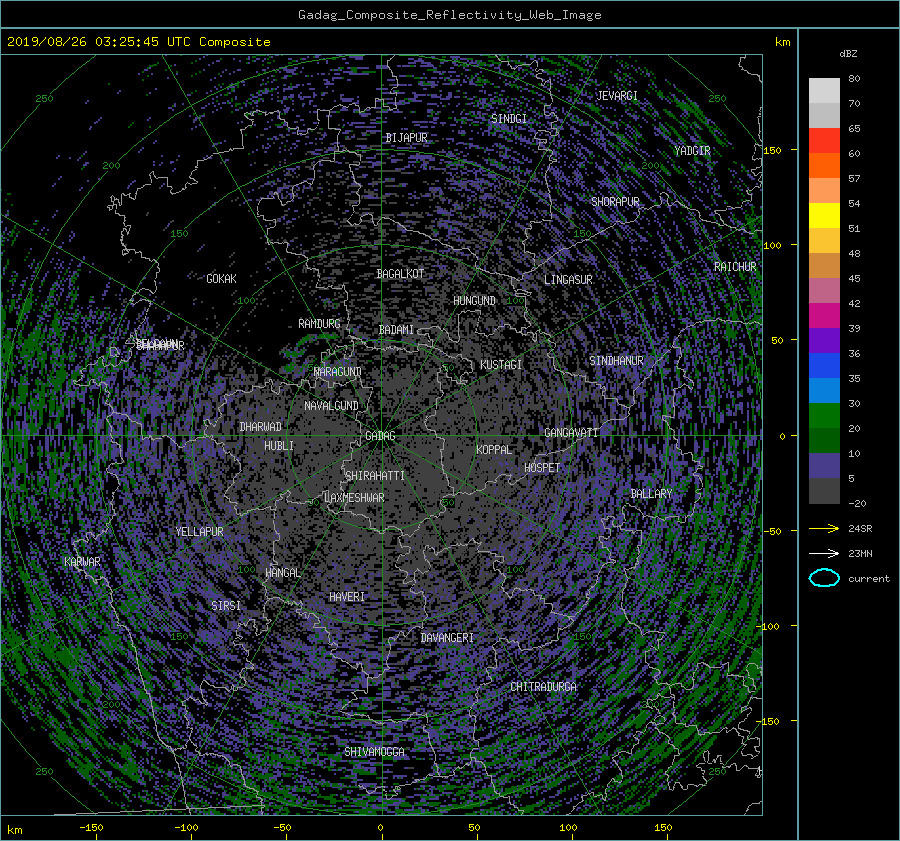Select the JEVARGI map label
900x841 pixels.
coord(617,95)
